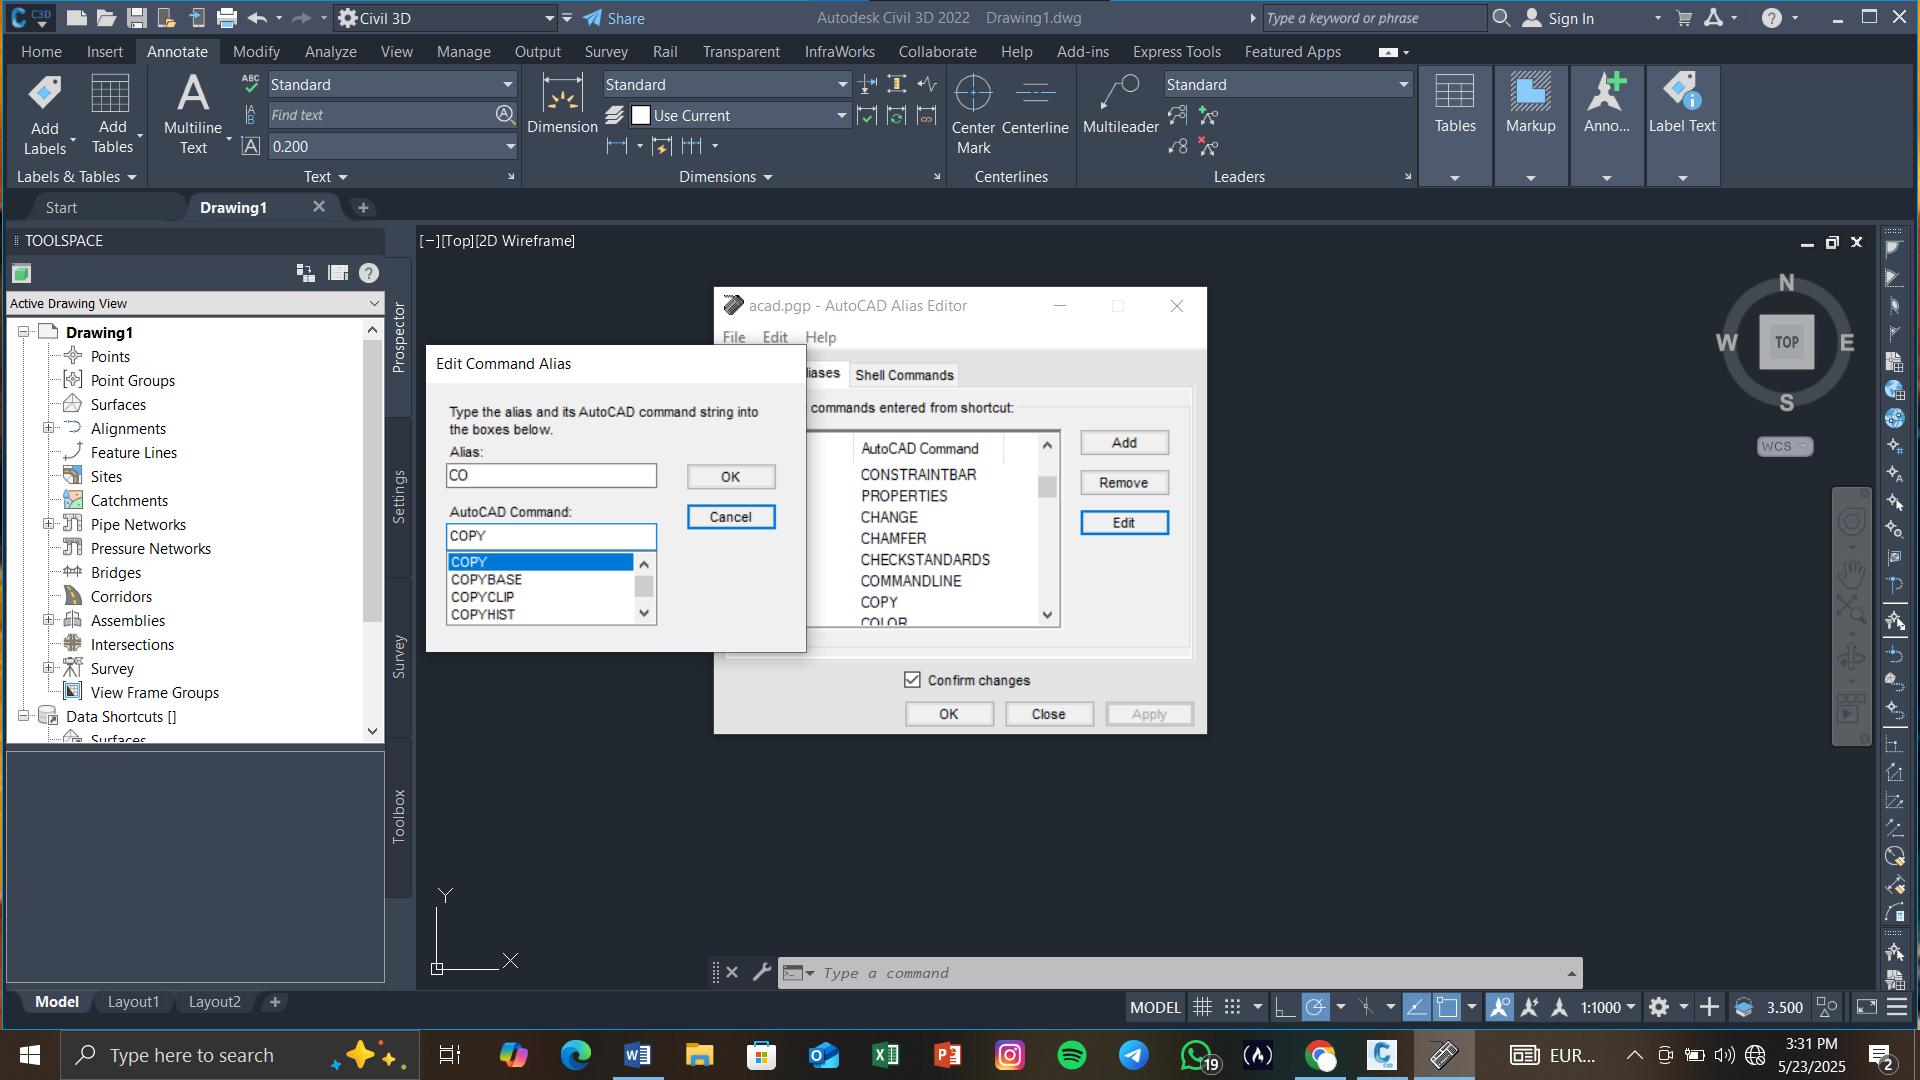This screenshot has height=1080, width=1920.
Task: Click the Pan hand icon in navigation bar
Action: pyautogui.click(x=1850, y=574)
